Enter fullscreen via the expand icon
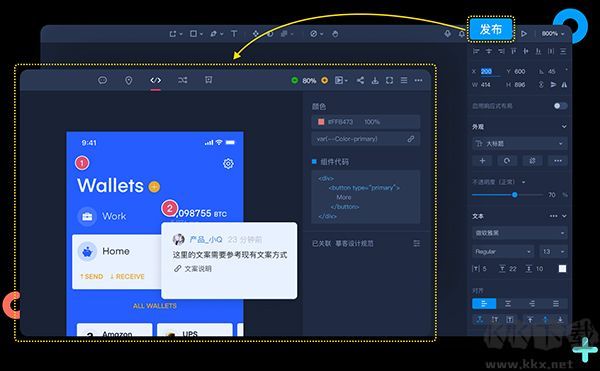 point(390,80)
